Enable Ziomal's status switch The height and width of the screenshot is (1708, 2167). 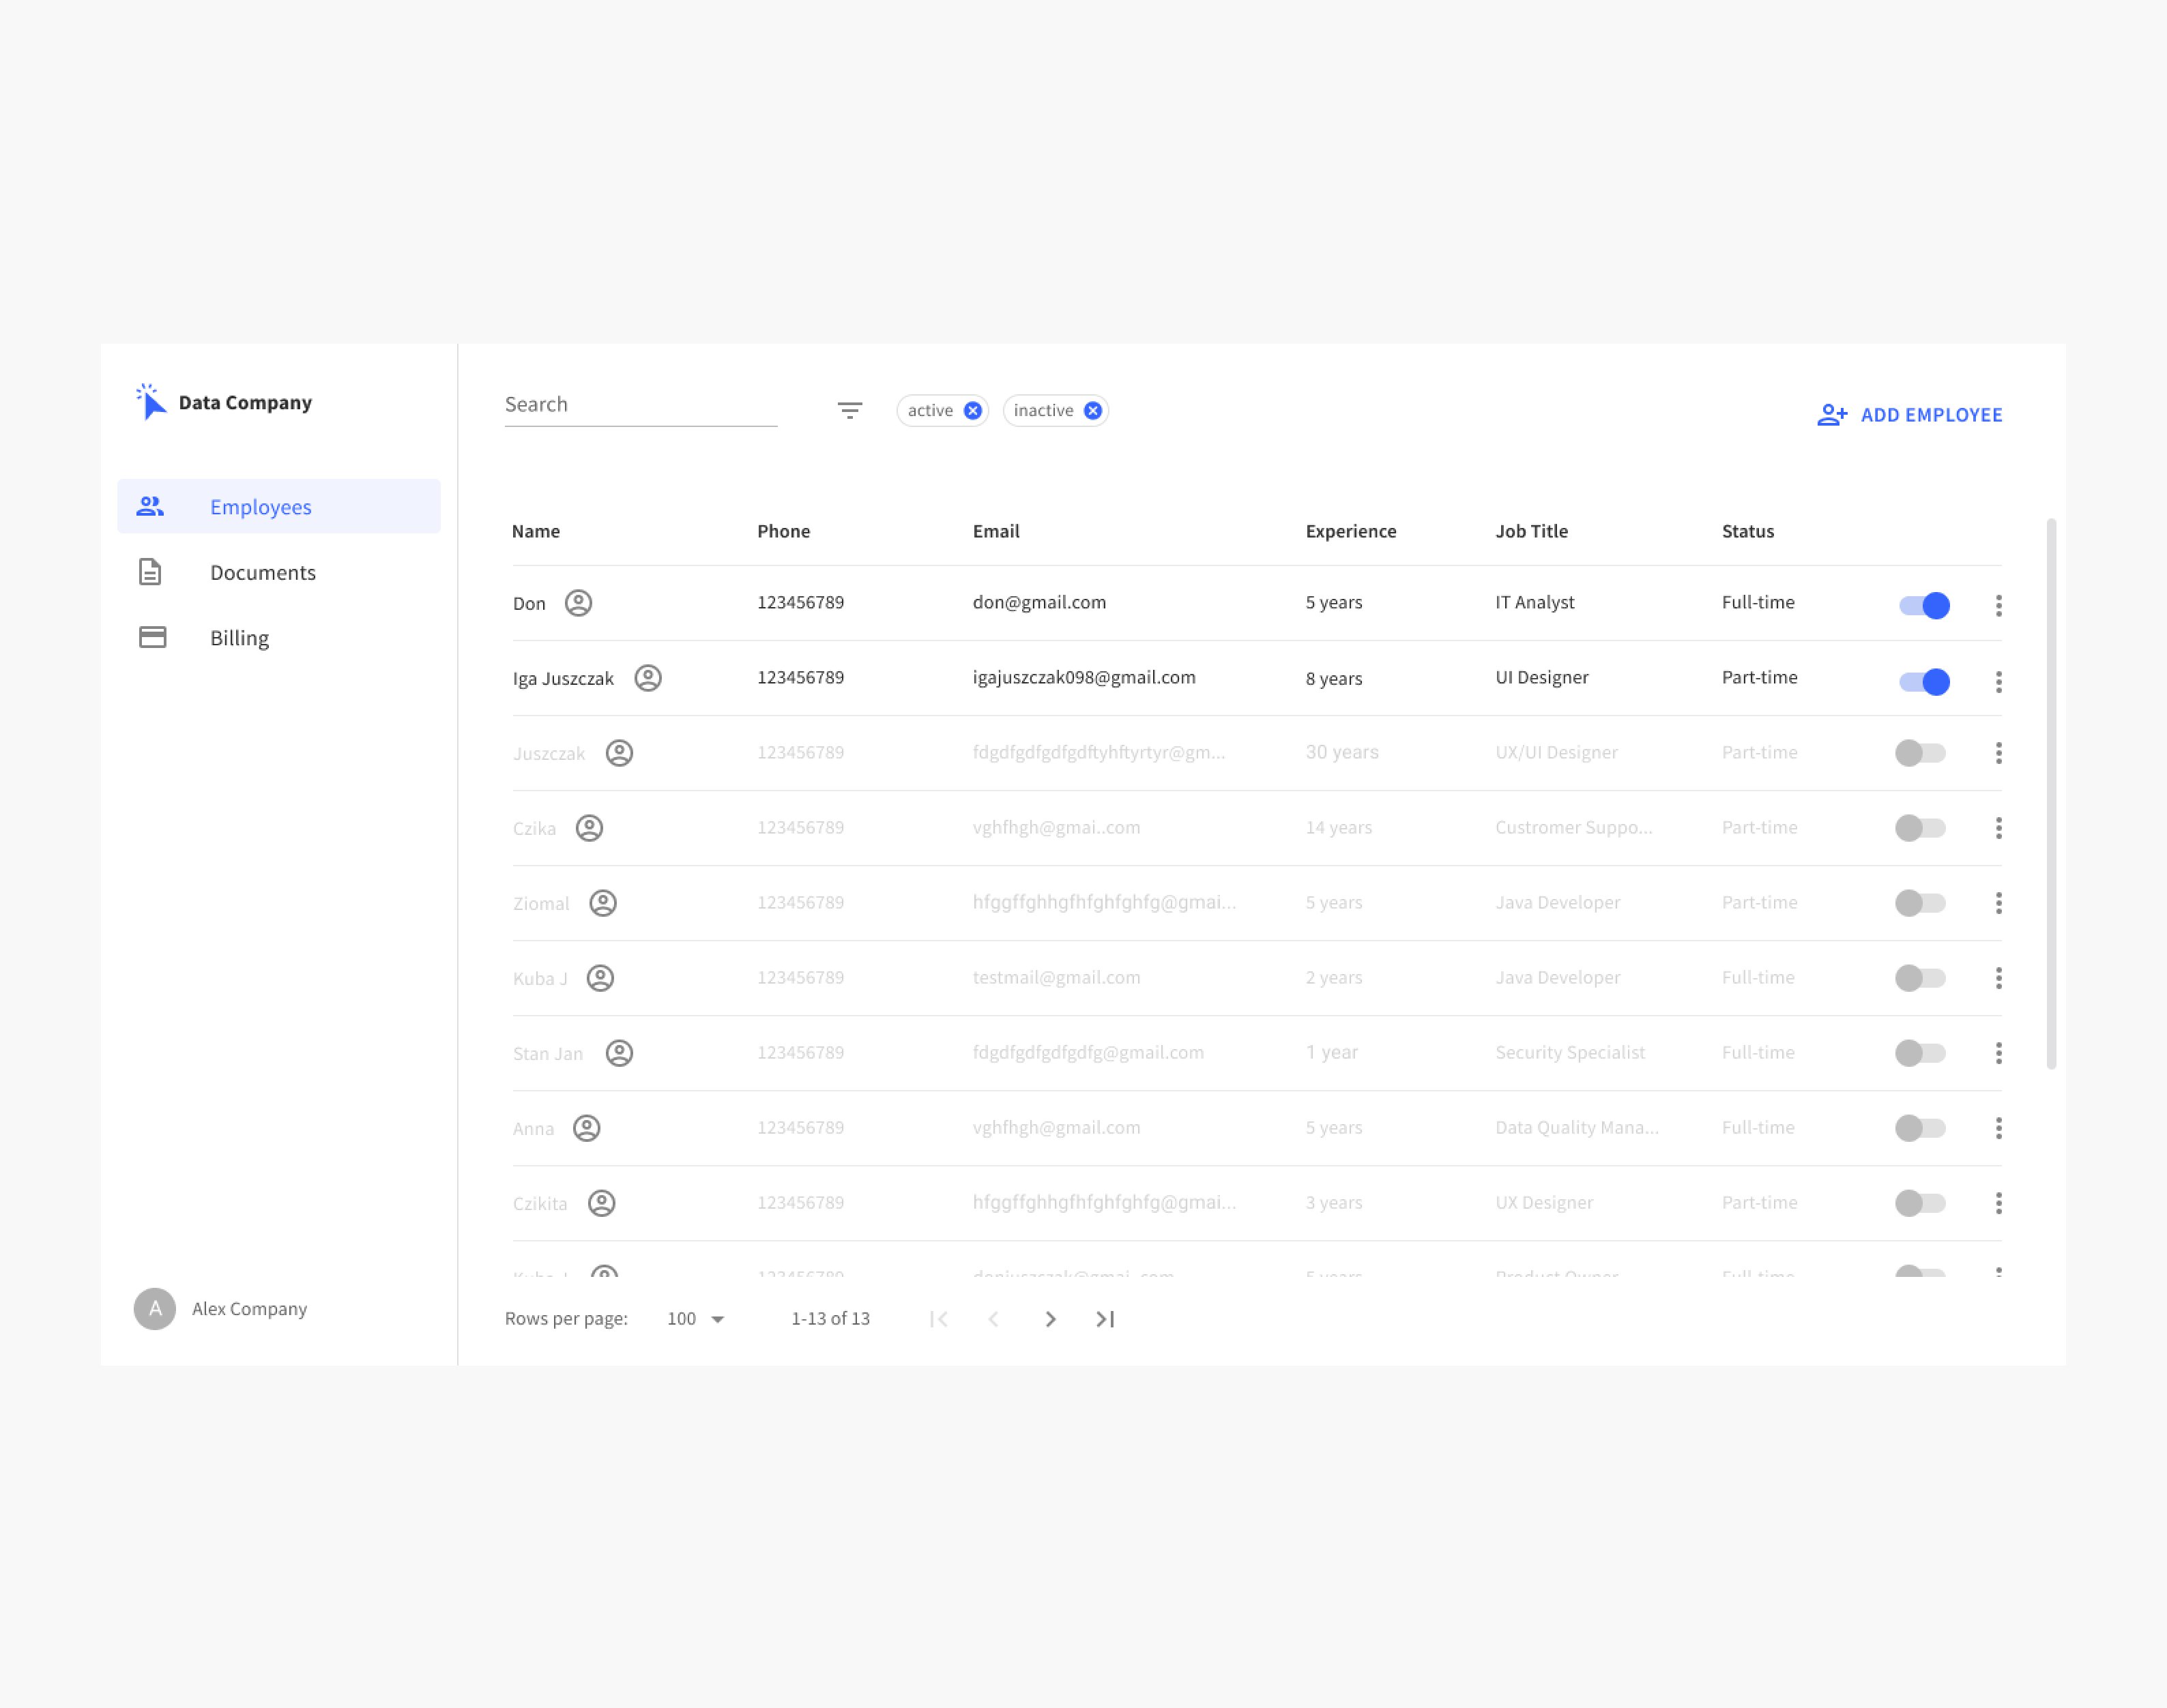click(x=1920, y=903)
